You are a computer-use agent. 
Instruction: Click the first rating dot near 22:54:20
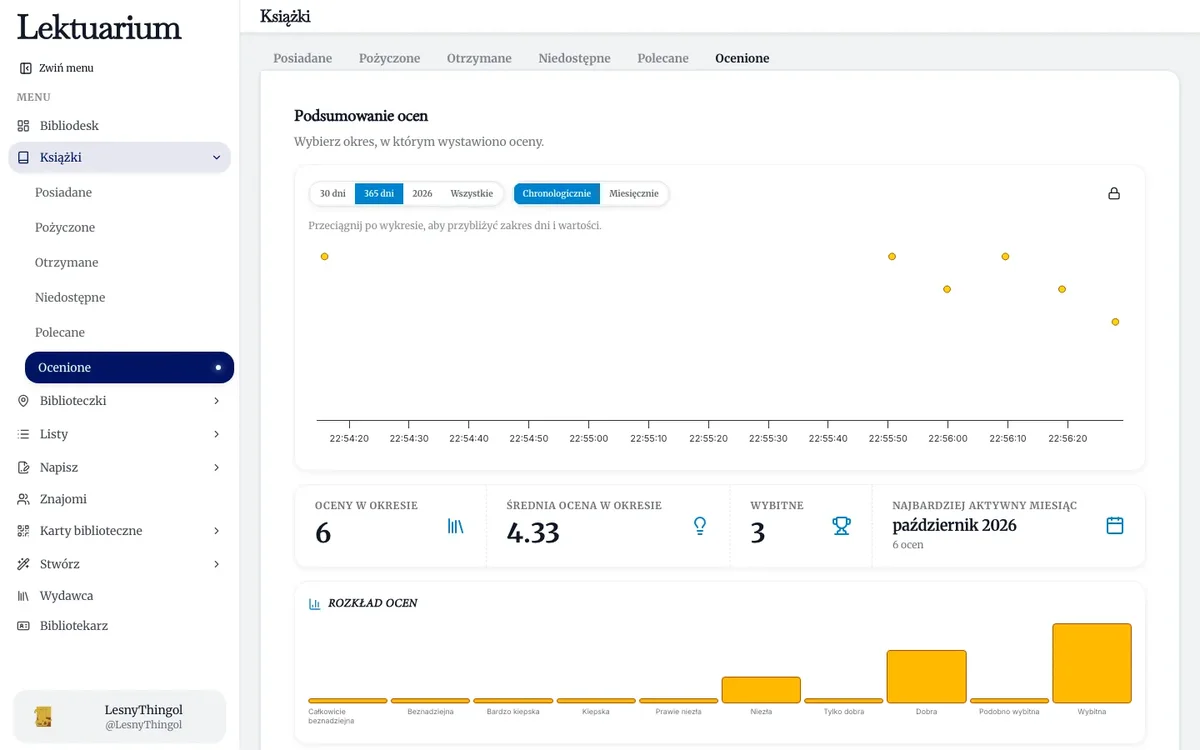[324, 257]
